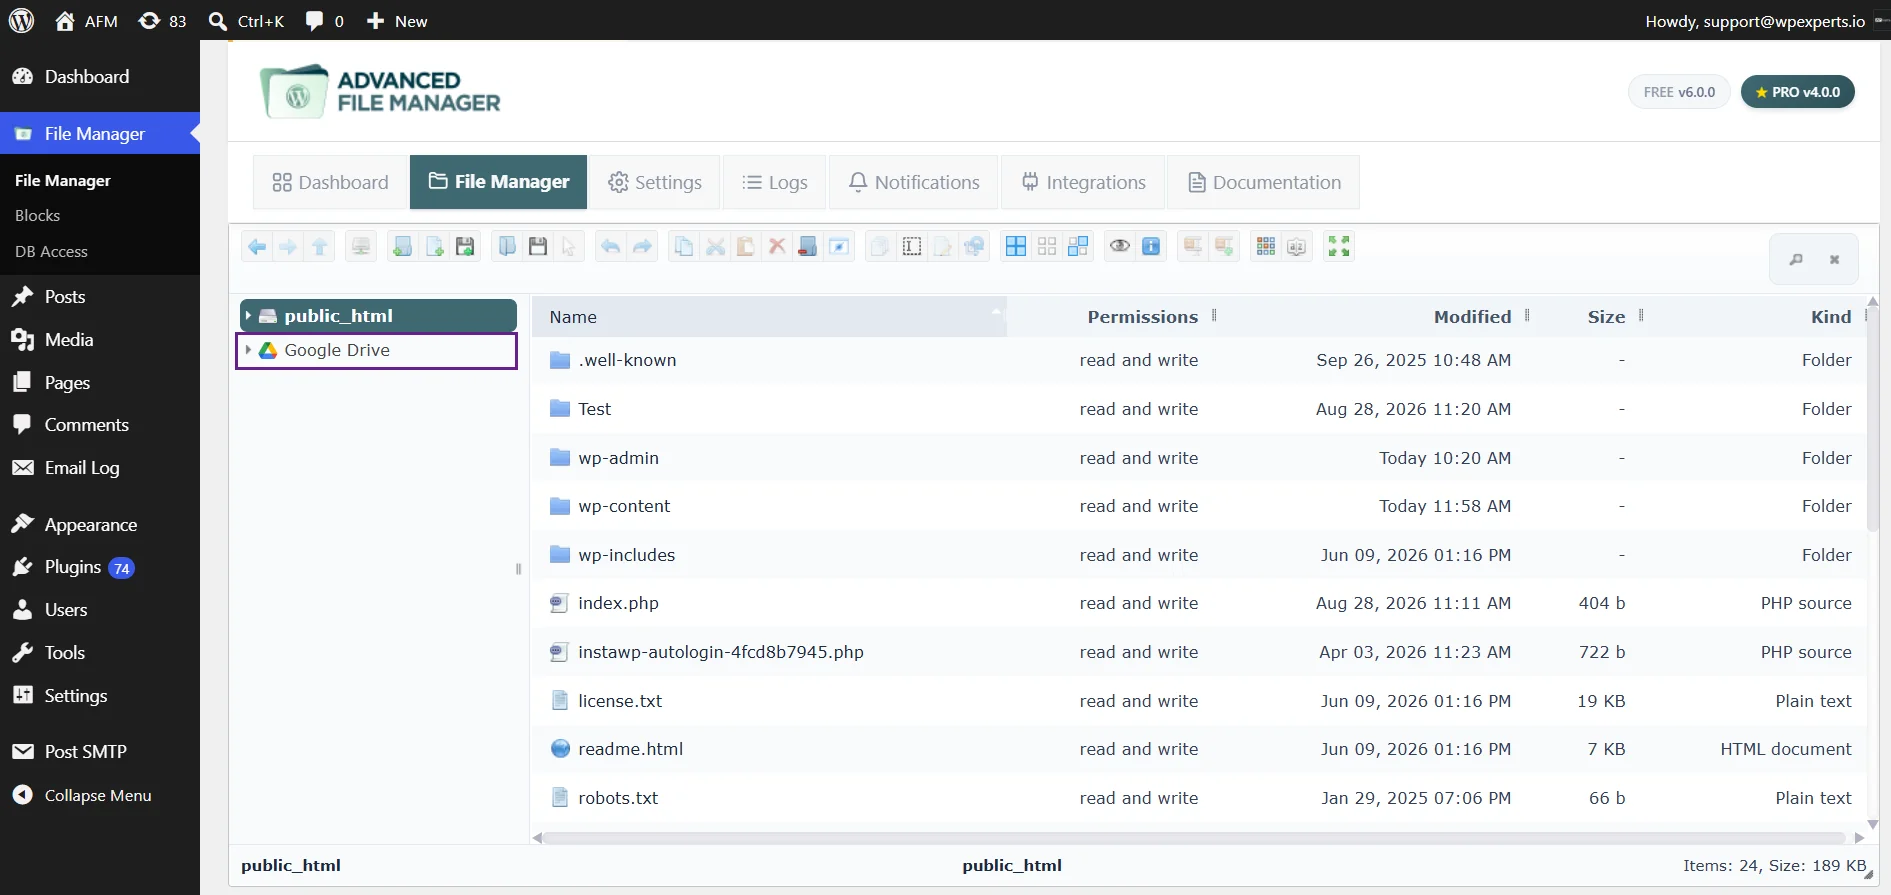Select all items with the blue grid icon
Screen dimensions: 1891x895
(1016, 246)
